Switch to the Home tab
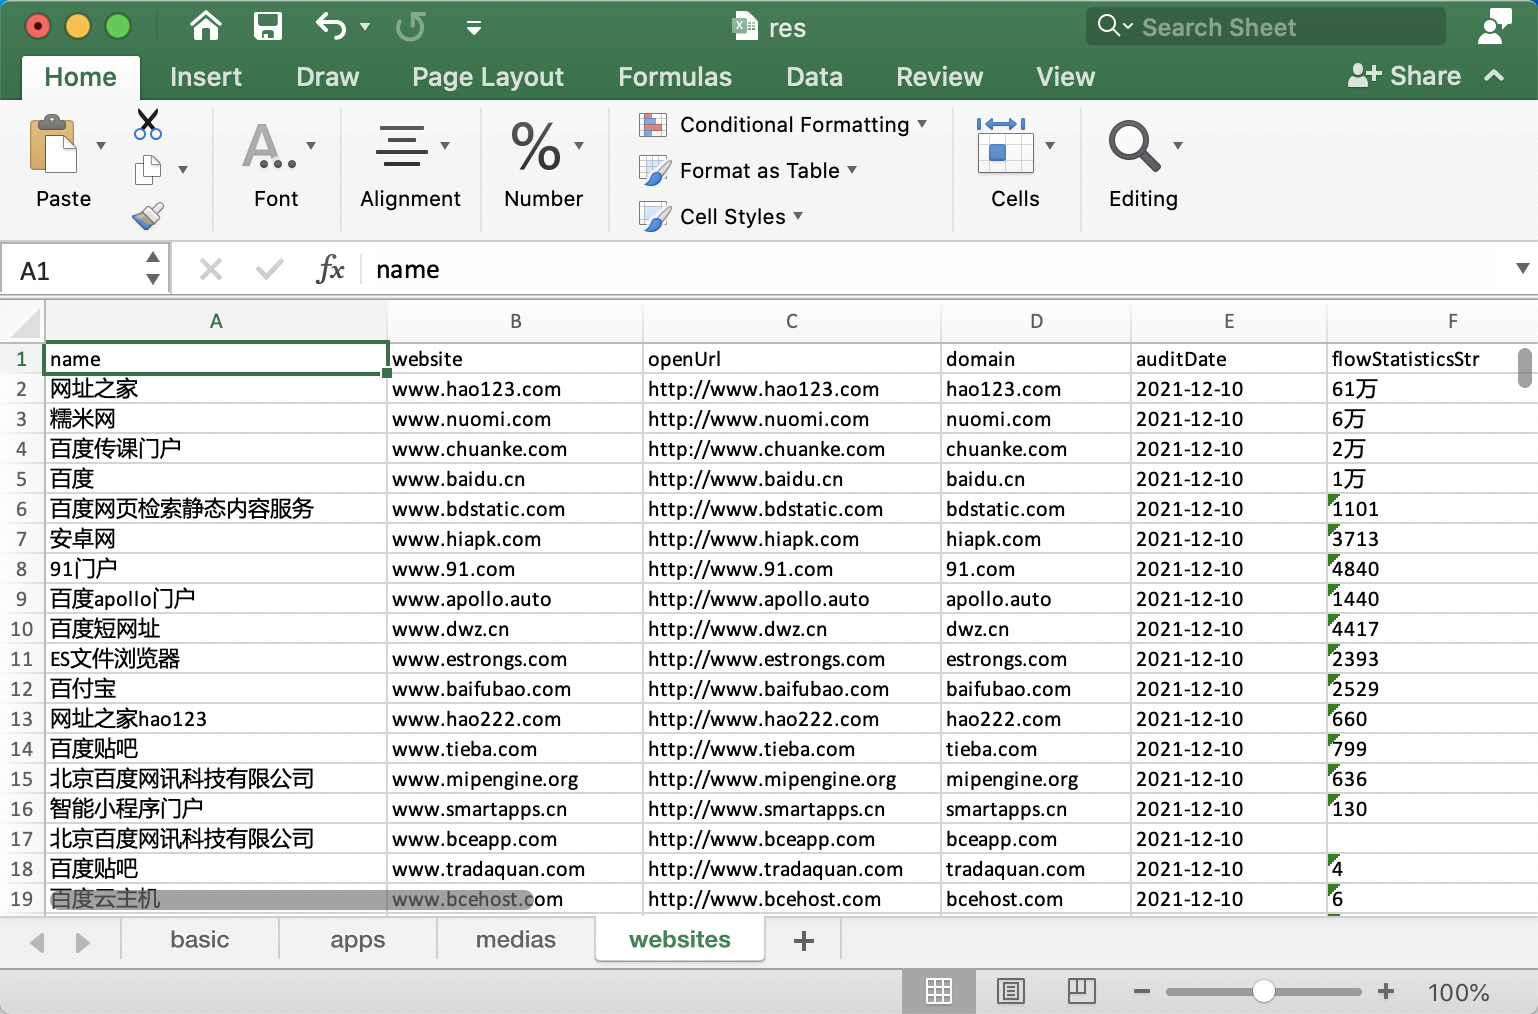Viewport: 1538px width, 1014px height. (x=81, y=77)
